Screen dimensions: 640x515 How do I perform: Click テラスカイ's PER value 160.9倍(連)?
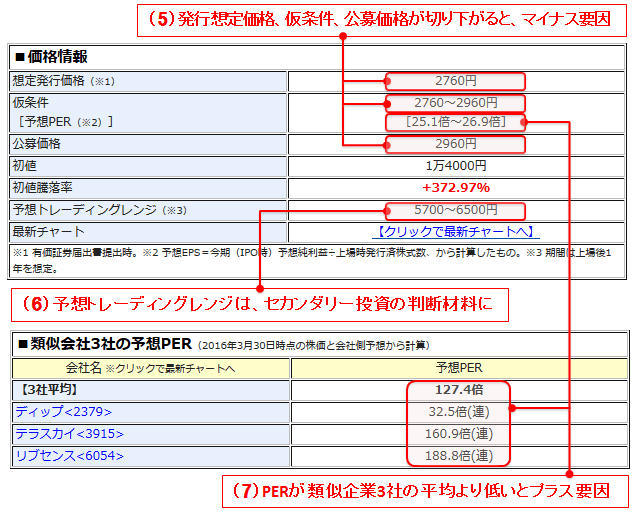[x=459, y=434]
